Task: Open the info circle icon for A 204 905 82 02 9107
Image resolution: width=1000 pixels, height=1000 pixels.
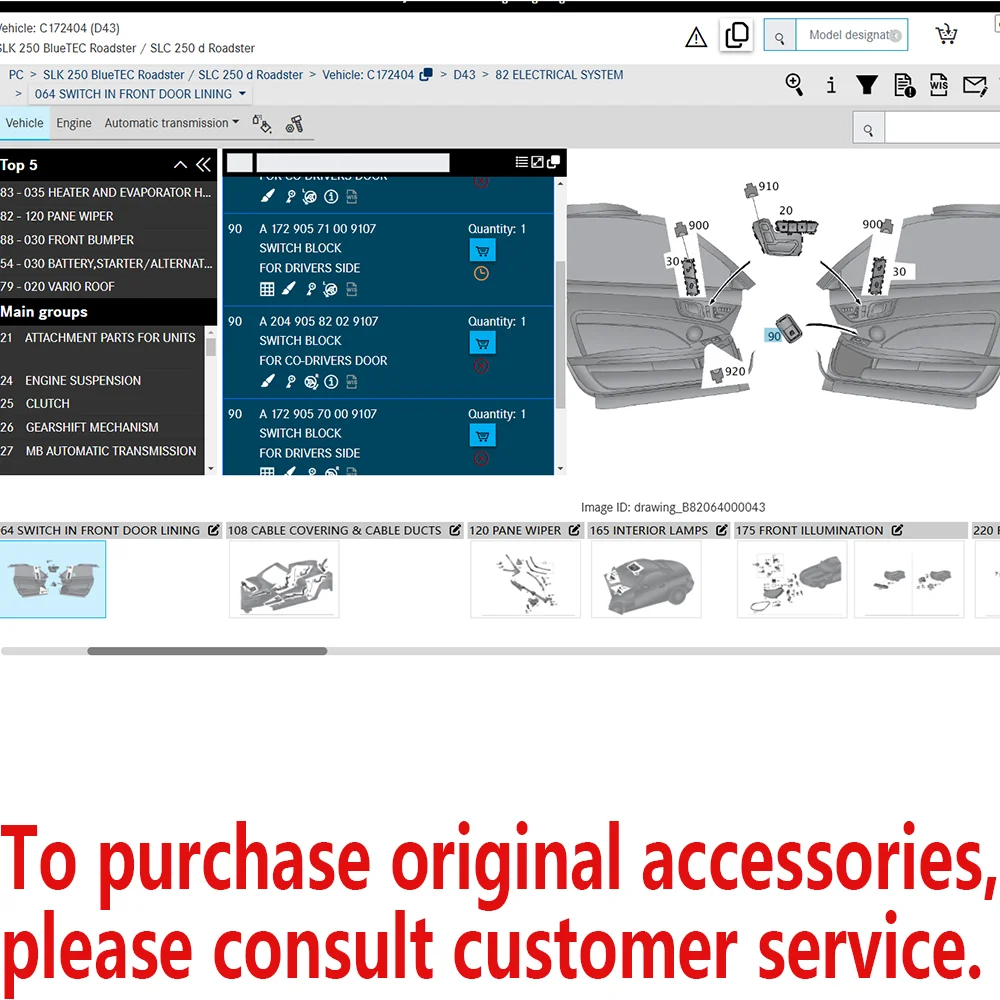Action: 331,381
